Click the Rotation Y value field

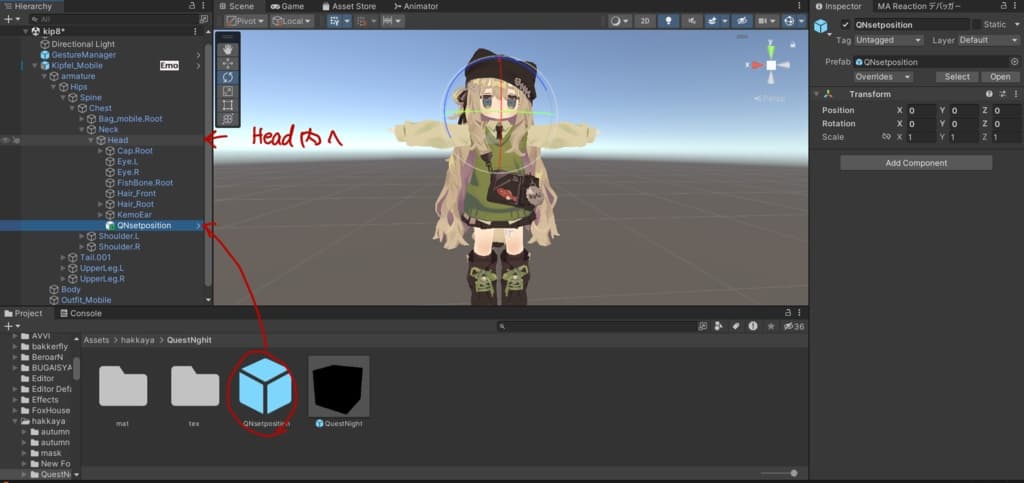point(964,123)
